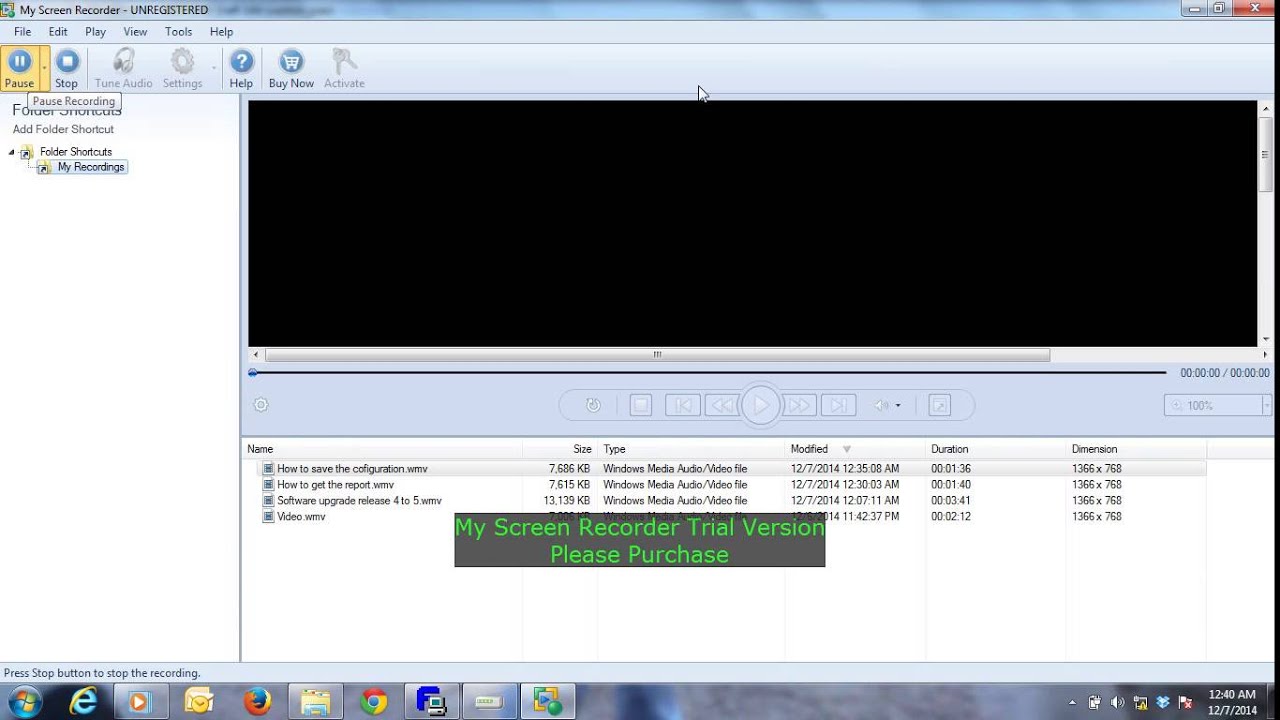Click the Action Center flag tray icon
The height and width of the screenshot is (720, 1280).
[1186, 703]
